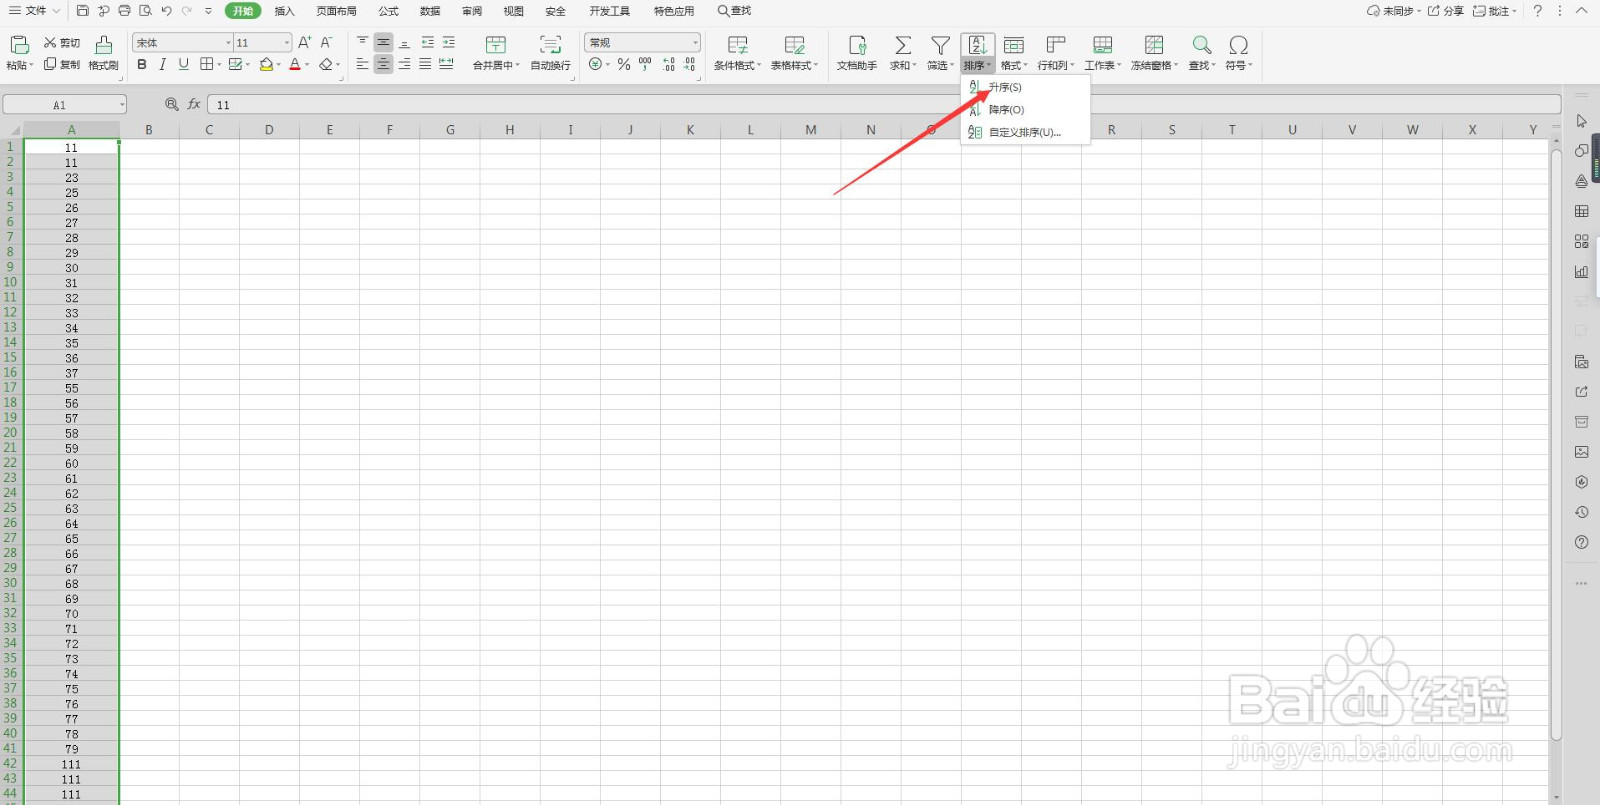This screenshot has height=805, width=1600.
Task: Click the fx insert function icon
Action: 194,104
